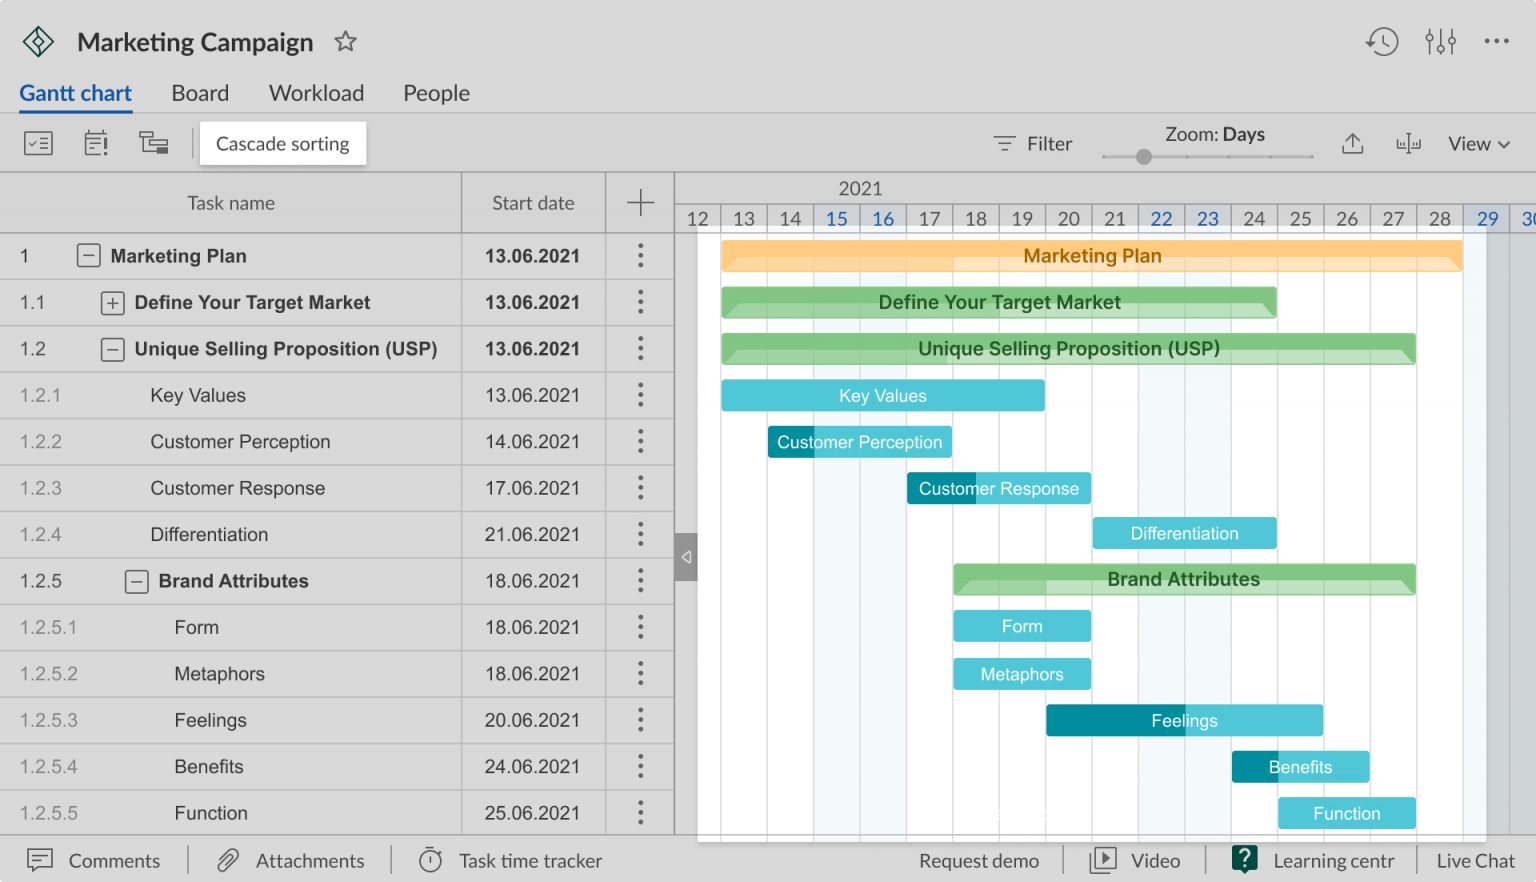Click the critical path icon beside export
Viewport: 1536px width, 882px height.
pos(1408,144)
